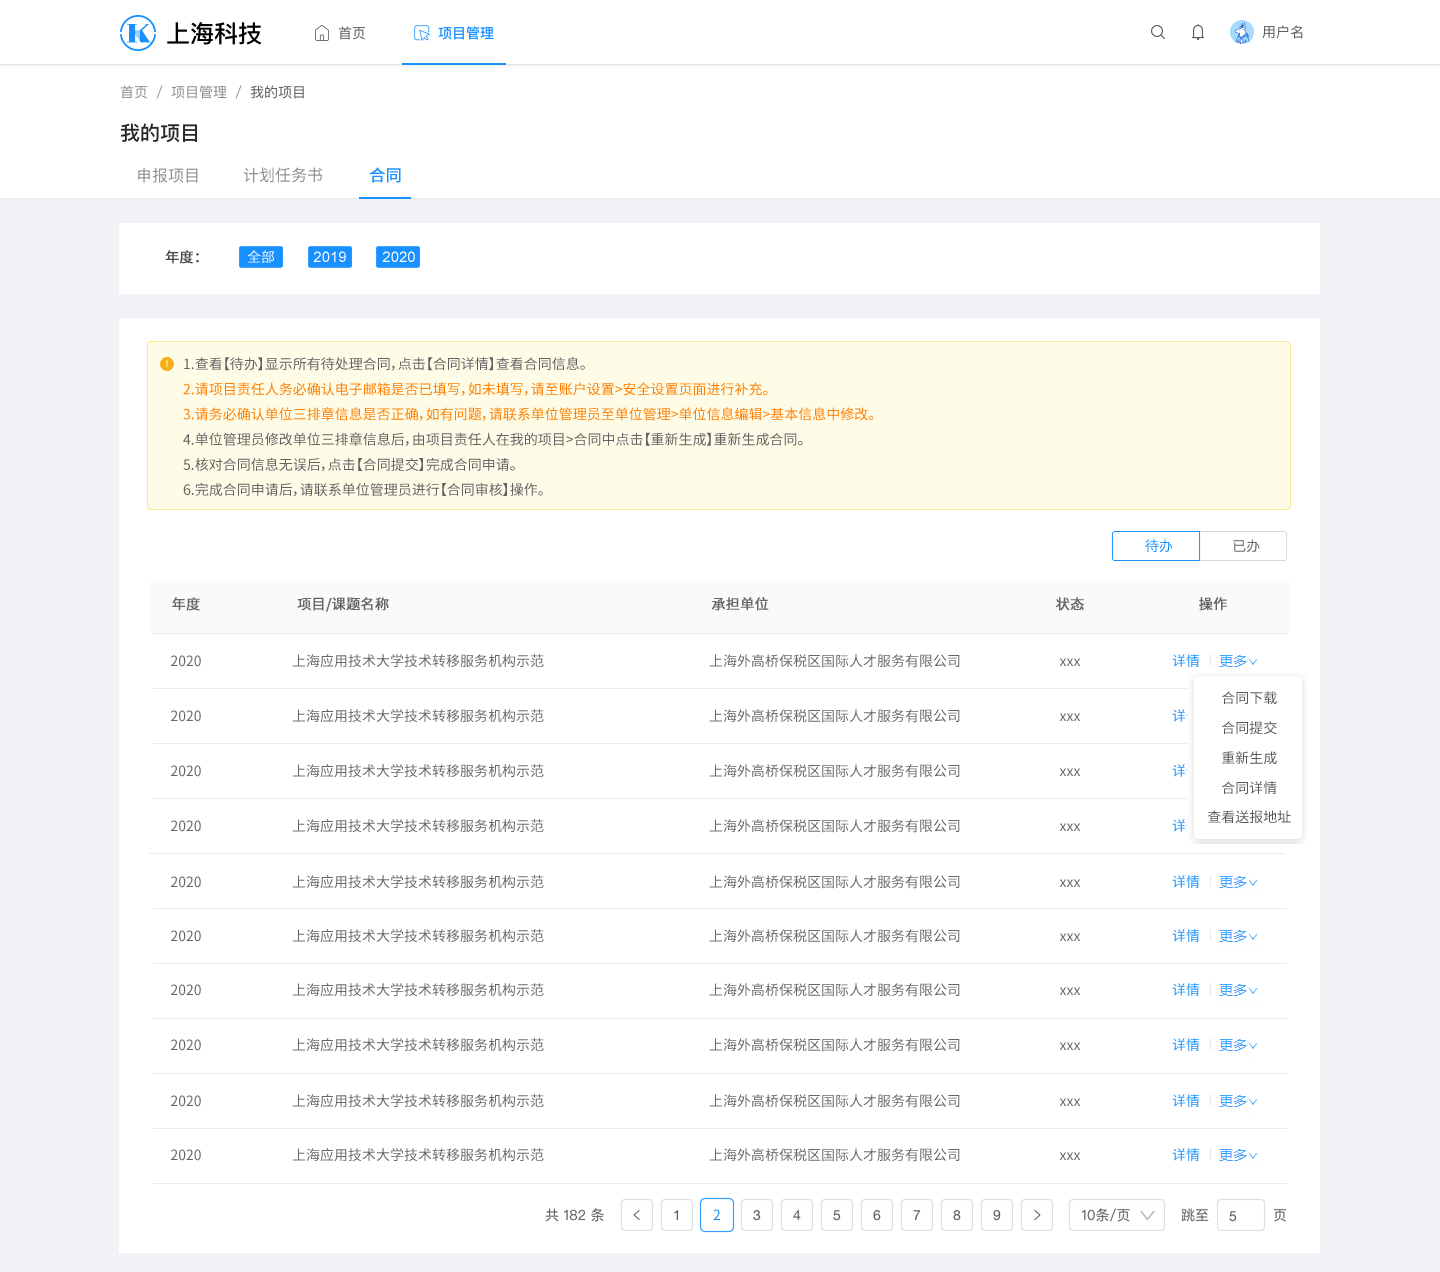Screen dimensions: 1440x1272
Task: Choose 合同下载 from the dropdown menu
Action: pyautogui.click(x=1249, y=698)
